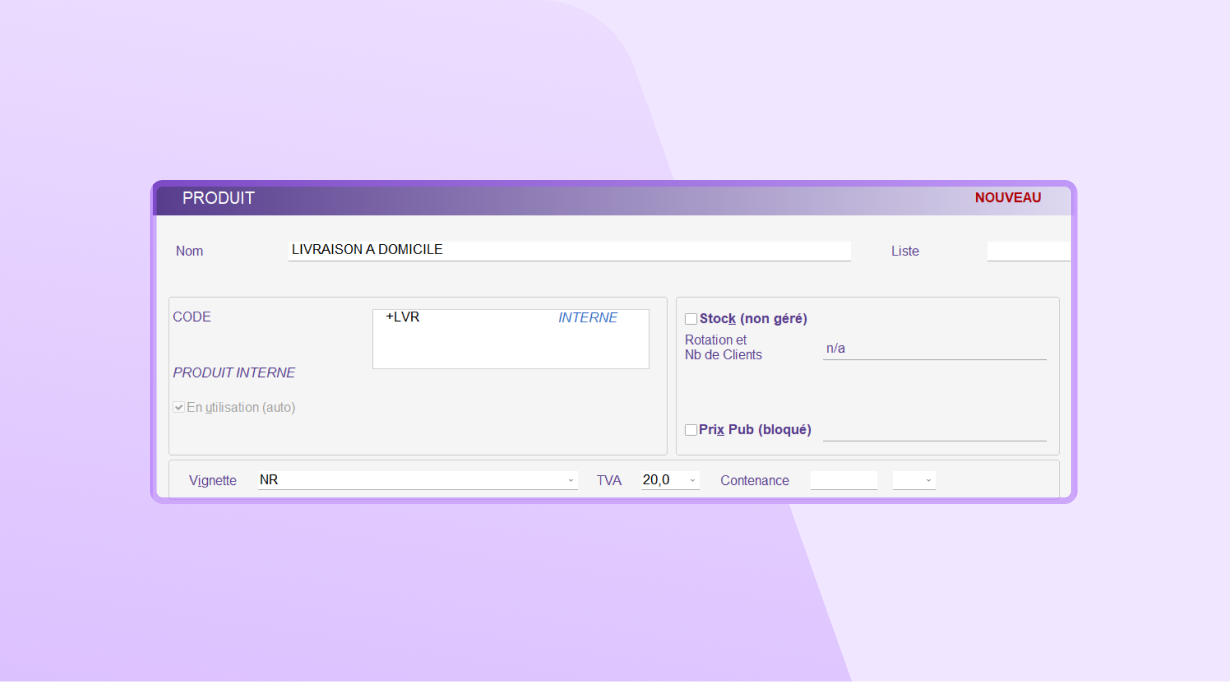Viewport: 1230px width, 682px height.
Task: Click the PRODUIT header title
Action: point(218,198)
